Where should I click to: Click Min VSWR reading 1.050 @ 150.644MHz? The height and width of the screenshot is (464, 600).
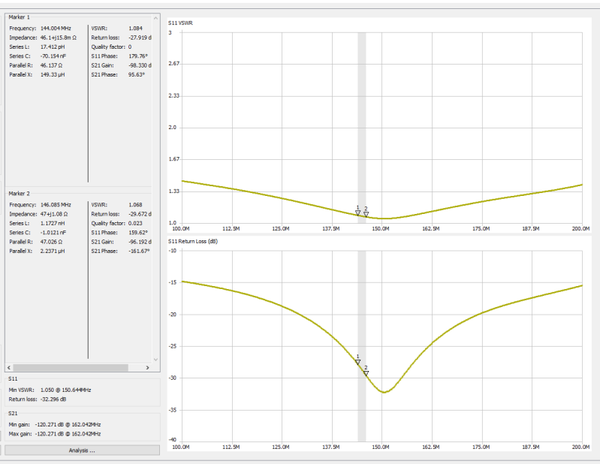pyautogui.click(x=65, y=390)
